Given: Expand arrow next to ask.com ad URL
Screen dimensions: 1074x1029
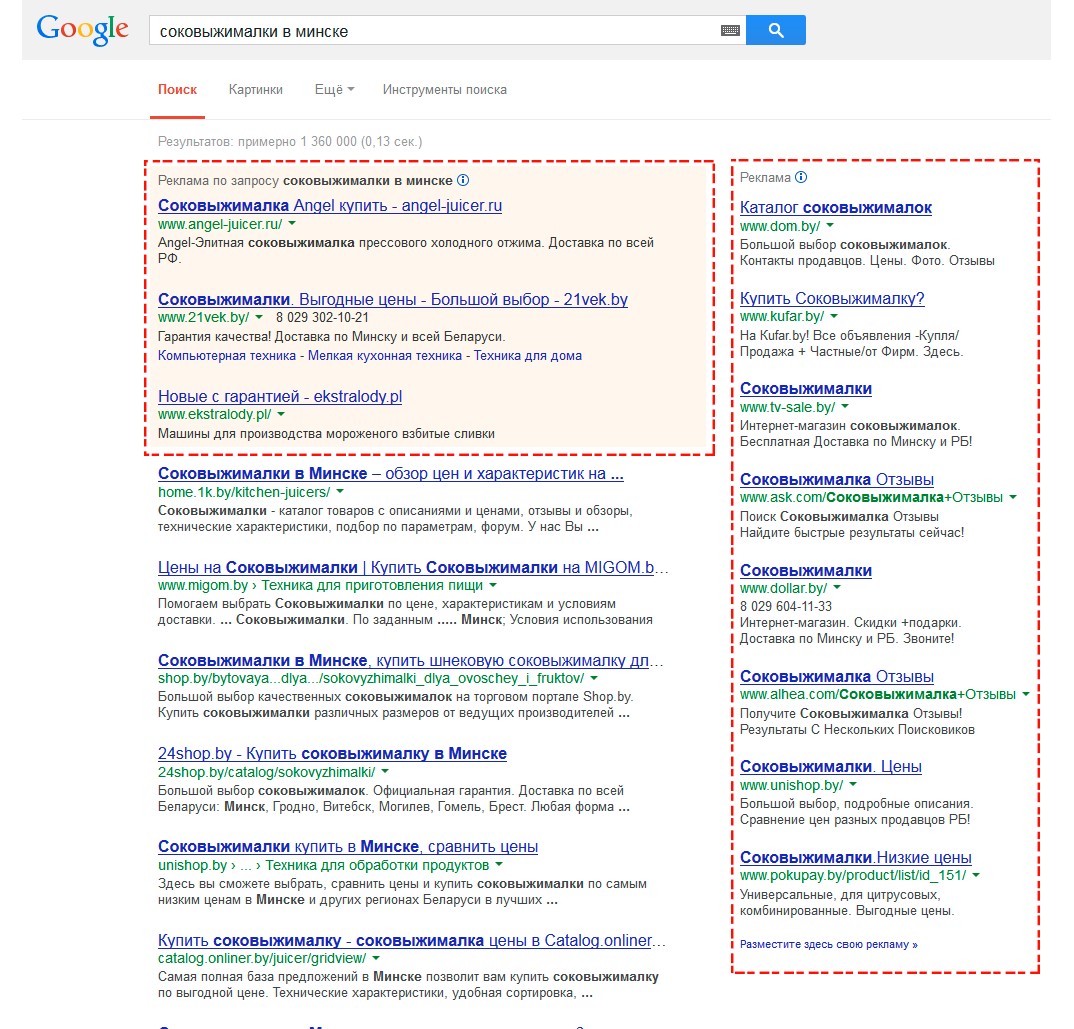Looking at the screenshot, I should tap(1013, 497).
